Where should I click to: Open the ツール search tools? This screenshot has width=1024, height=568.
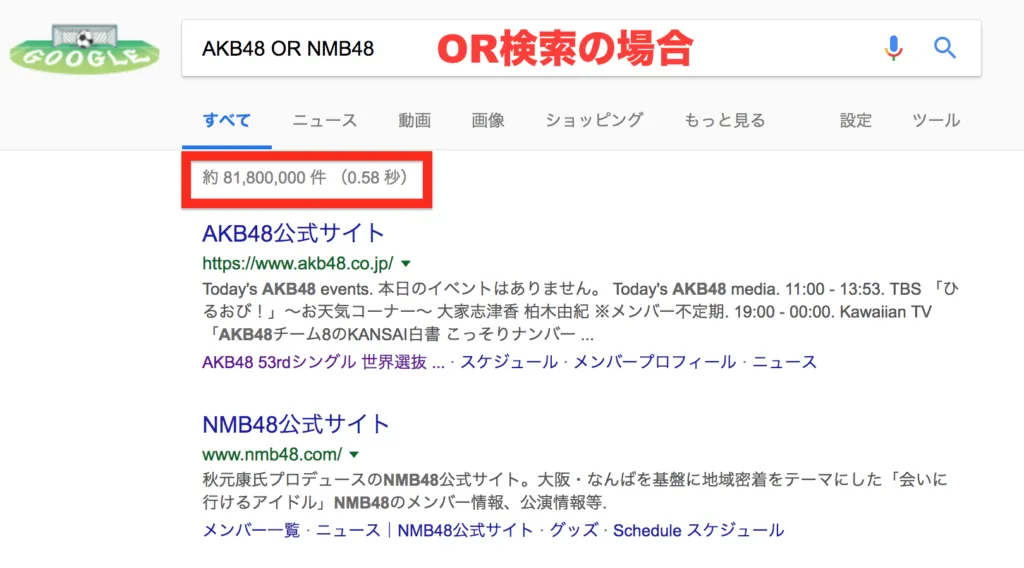tap(936, 120)
